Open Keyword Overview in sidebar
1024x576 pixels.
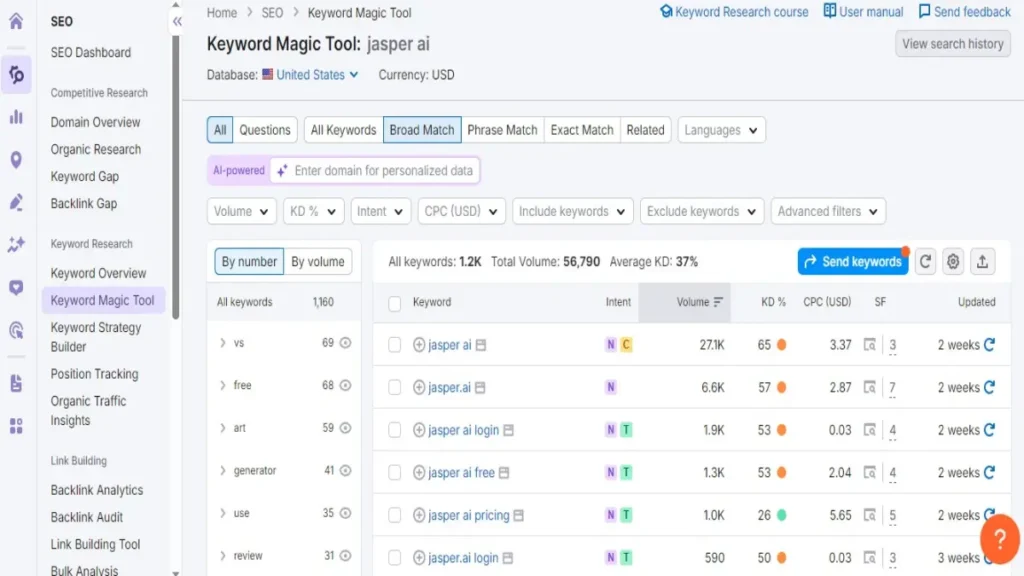(x=99, y=273)
